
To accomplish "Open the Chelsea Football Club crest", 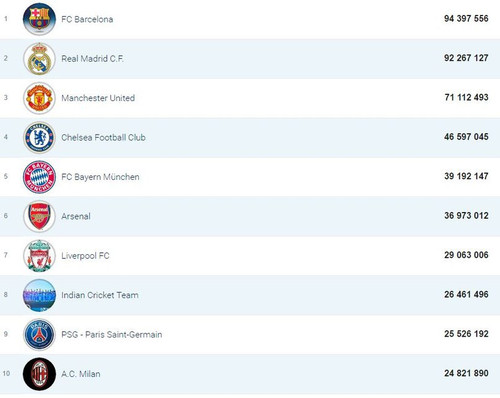I will click(39, 137).
